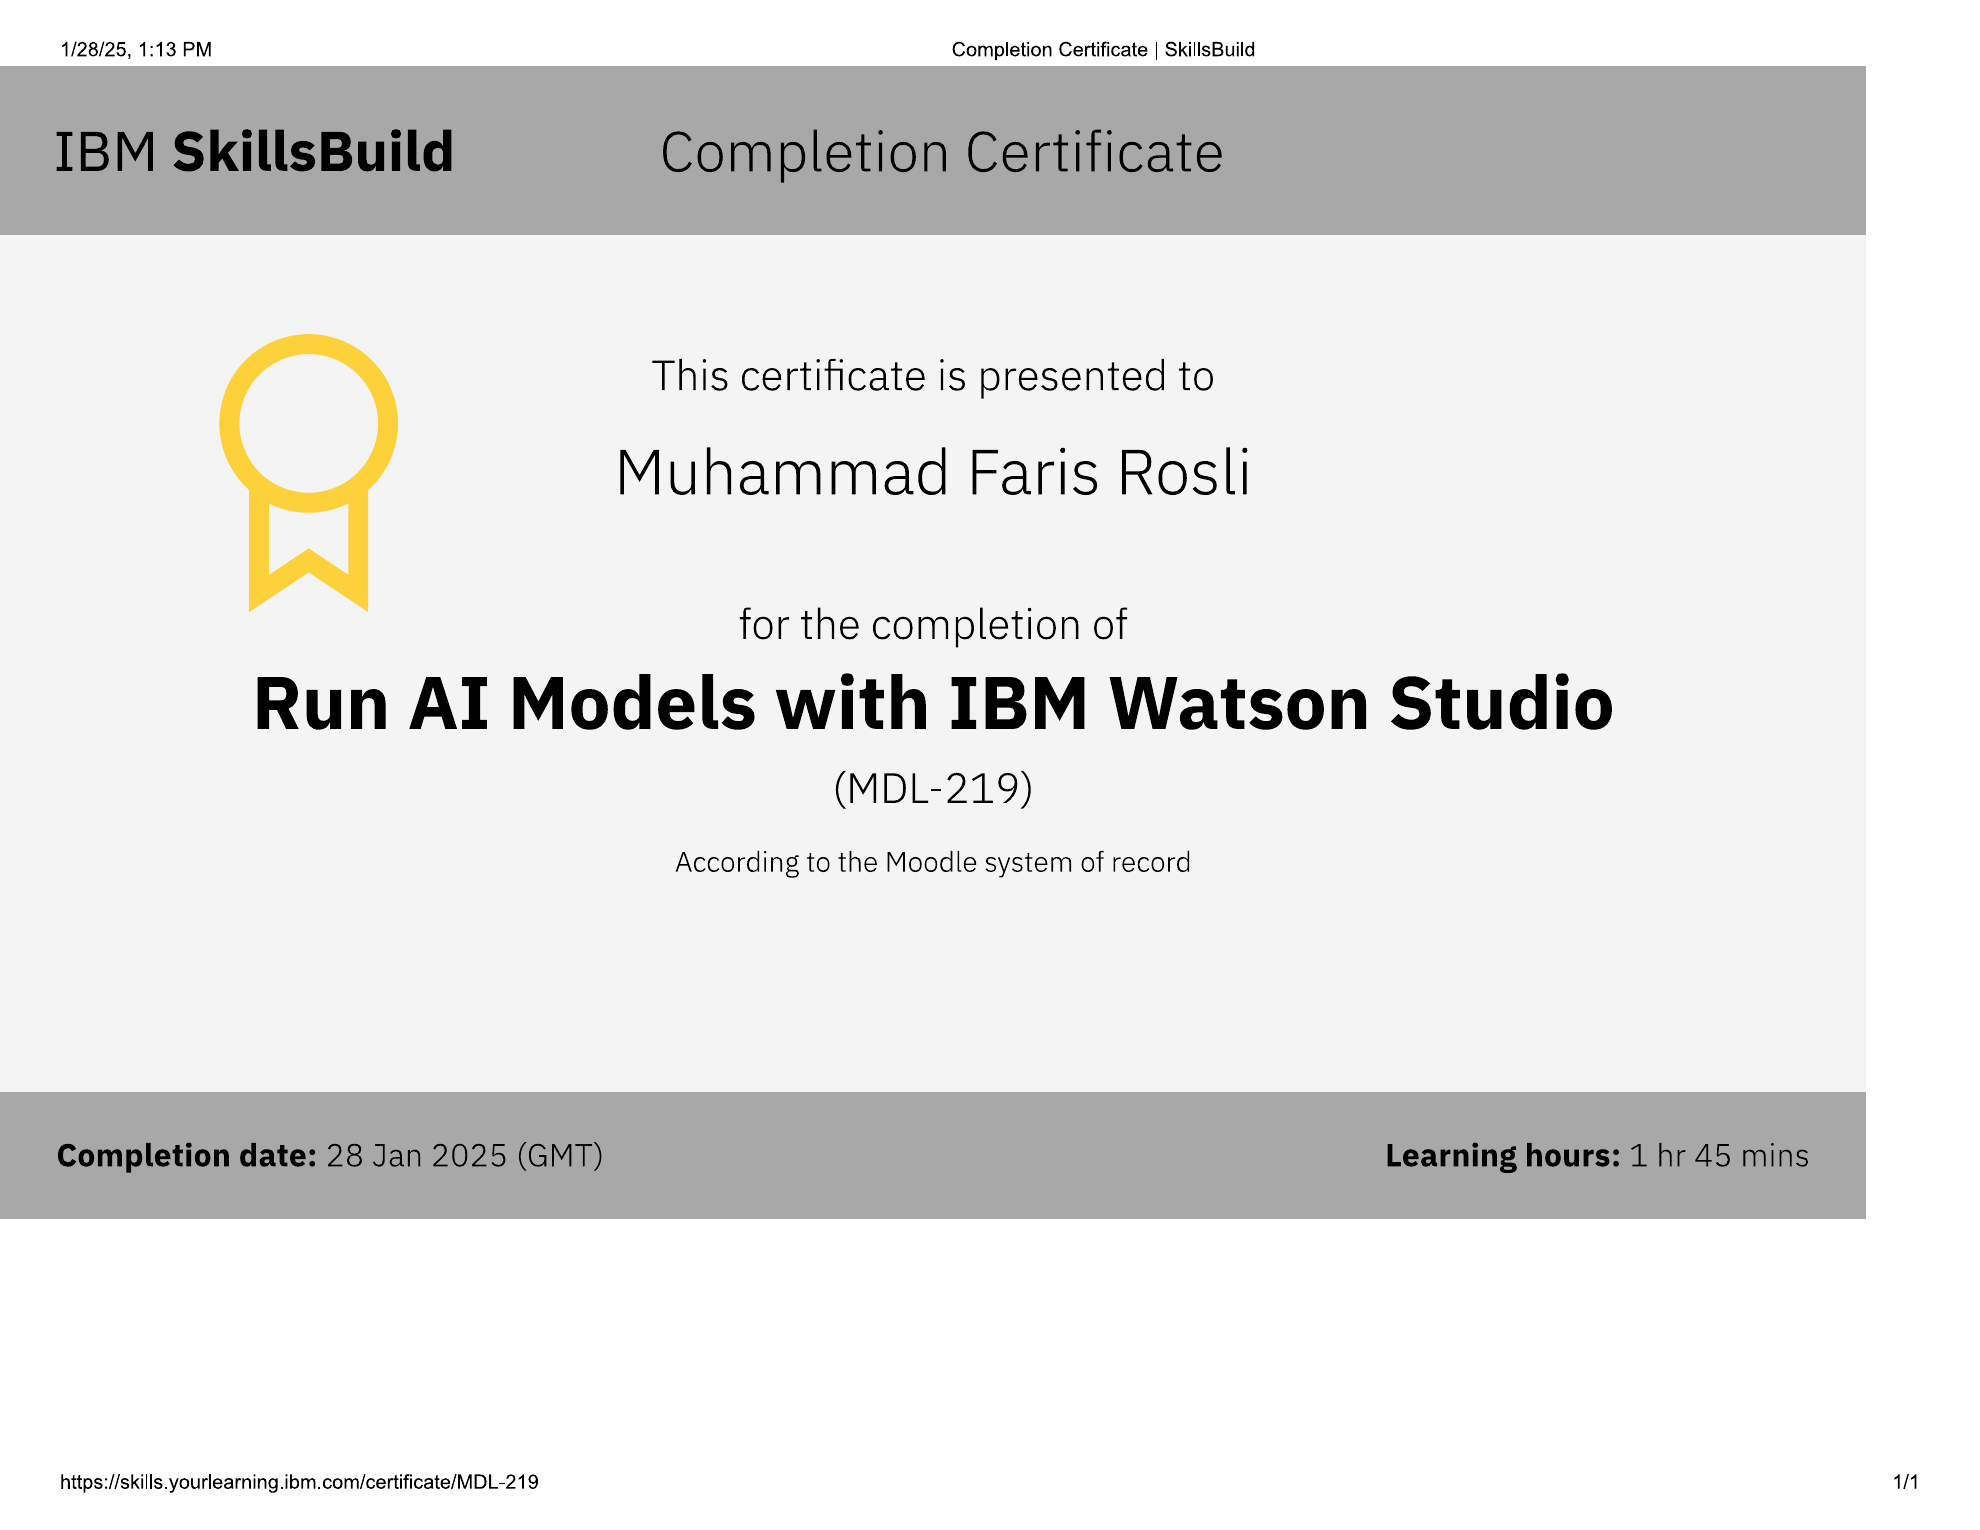Click the IBM SkillsBuild logo
The image size is (1980, 1530).
pyautogui.click(x=254, y=152)
